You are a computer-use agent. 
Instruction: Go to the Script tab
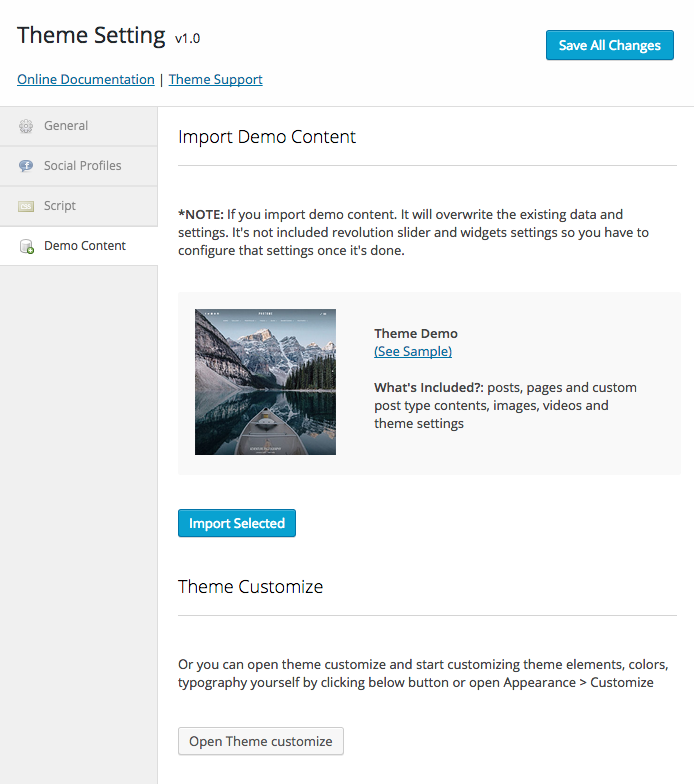click(60, 206)
